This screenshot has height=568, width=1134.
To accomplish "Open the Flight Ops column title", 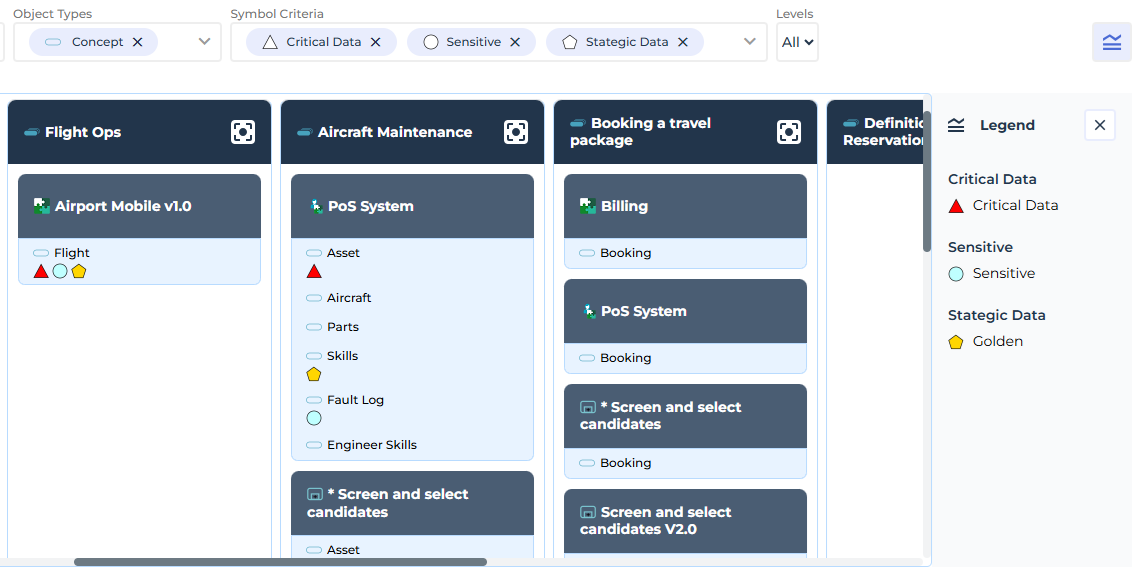I will (x=82, y=132).
